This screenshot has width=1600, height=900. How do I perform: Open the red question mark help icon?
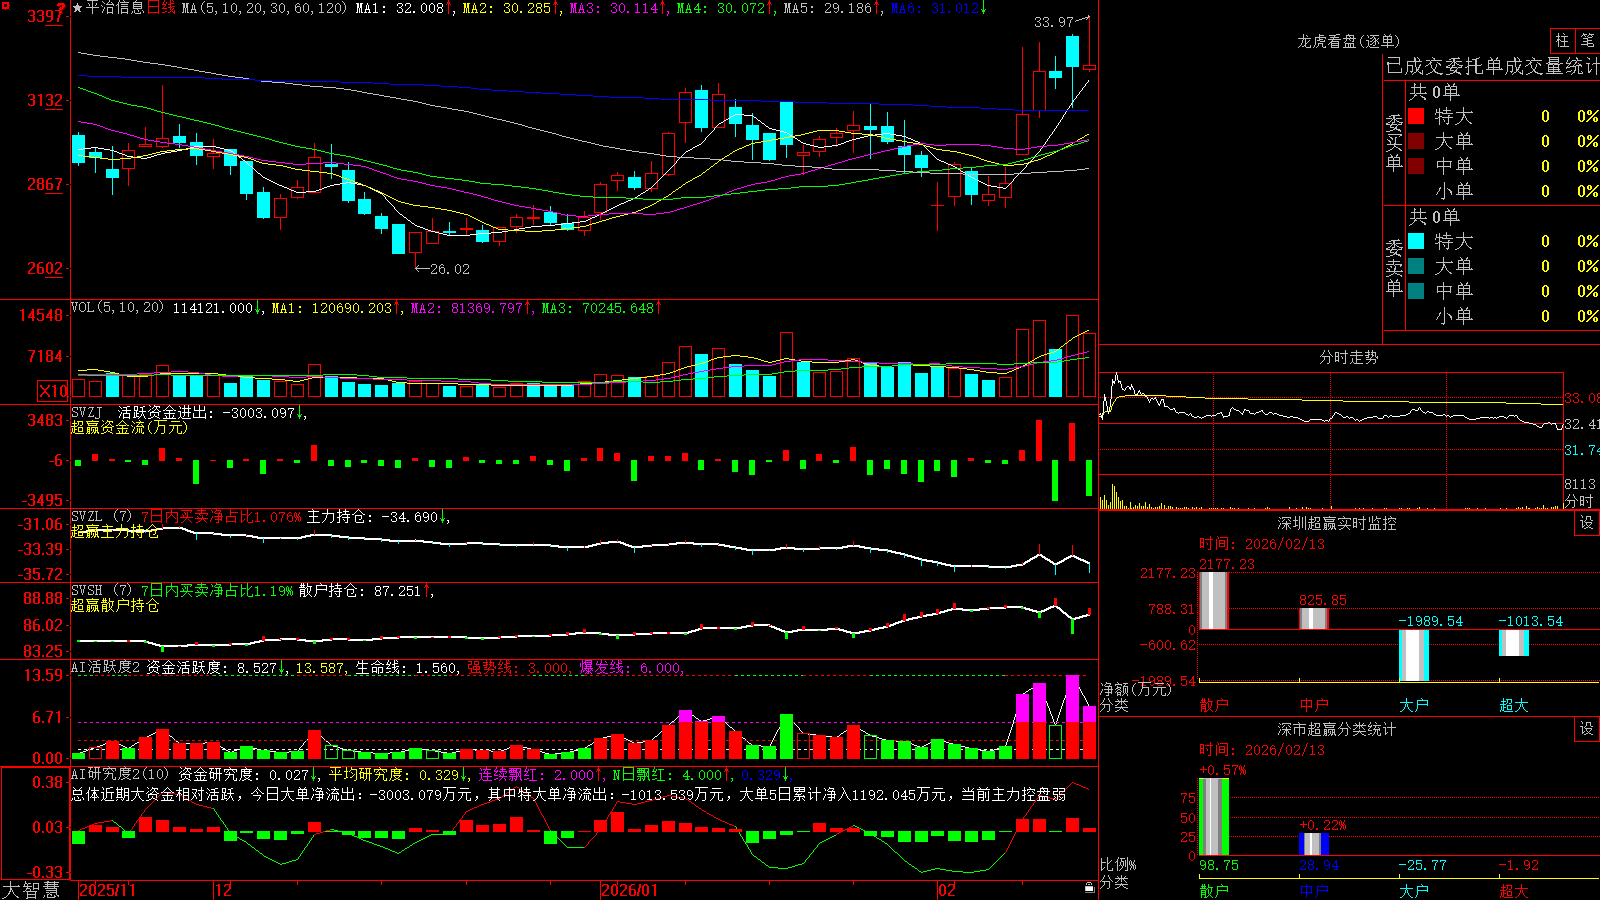point(62,8)
